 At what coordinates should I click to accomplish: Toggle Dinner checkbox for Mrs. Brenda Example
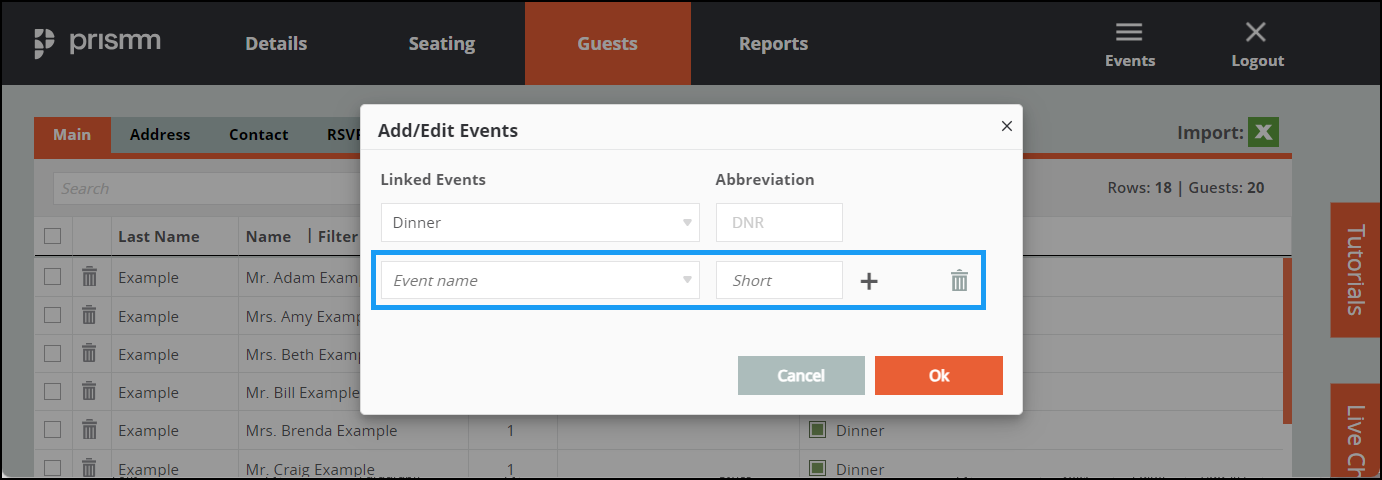coord(817,430)
